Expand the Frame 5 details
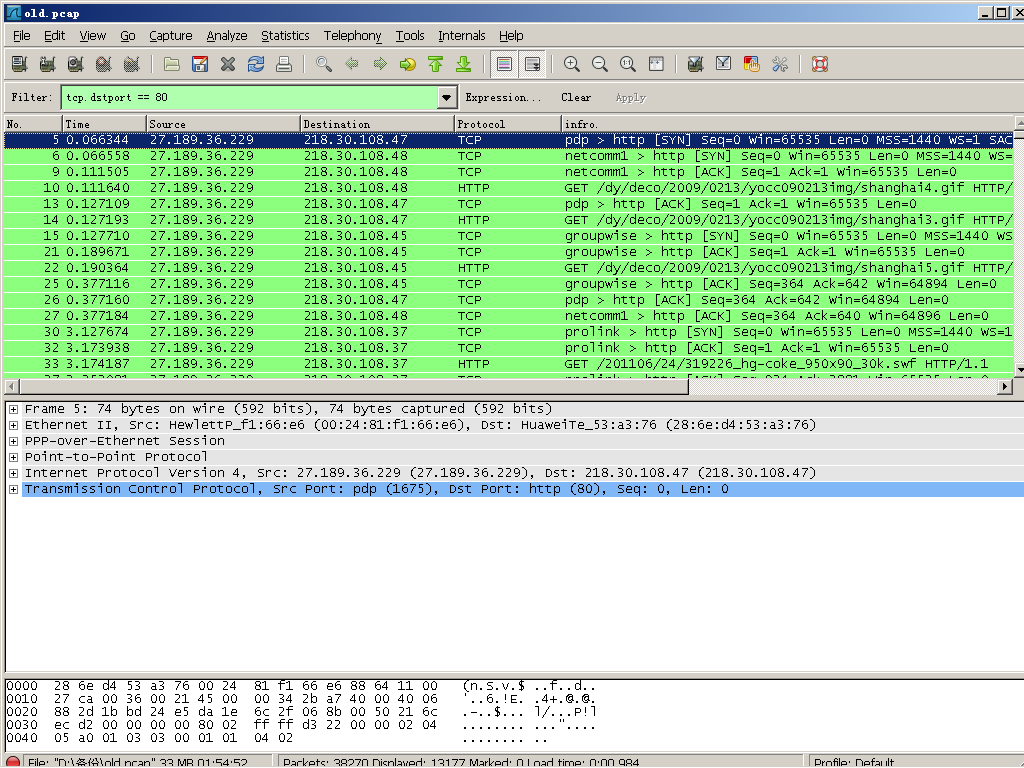 click(x=13, y=409)
